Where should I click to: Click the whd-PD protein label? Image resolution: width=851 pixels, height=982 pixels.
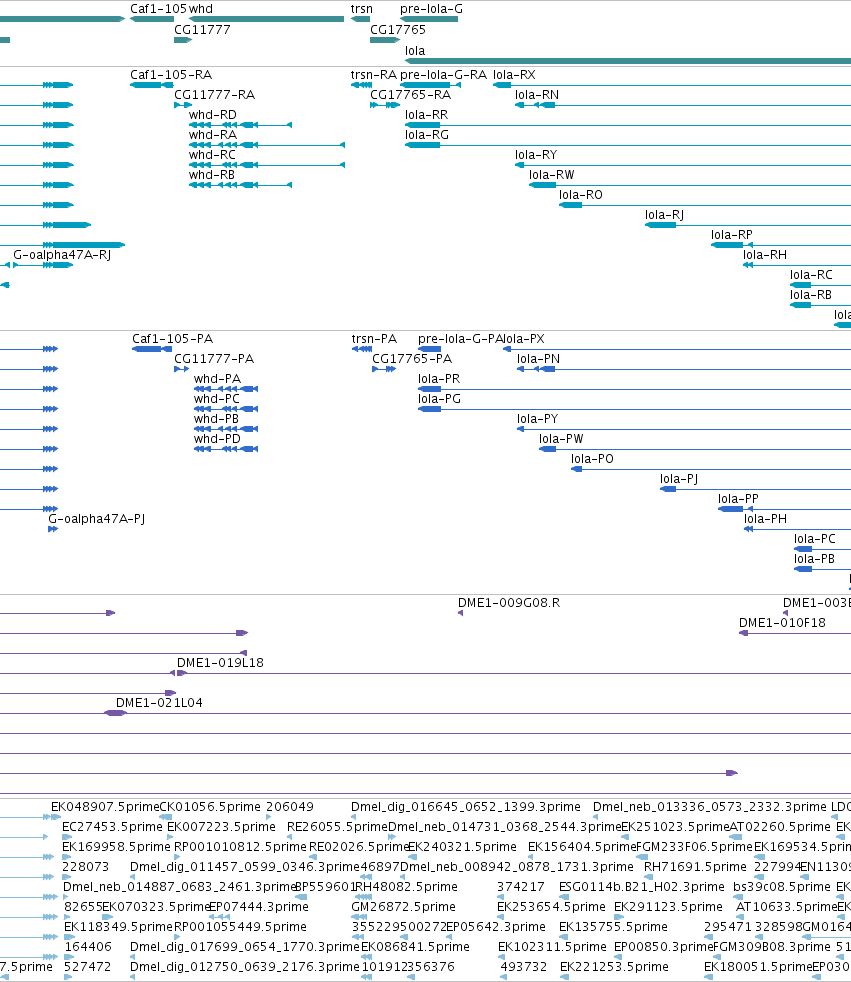click(x=217, y=440)
